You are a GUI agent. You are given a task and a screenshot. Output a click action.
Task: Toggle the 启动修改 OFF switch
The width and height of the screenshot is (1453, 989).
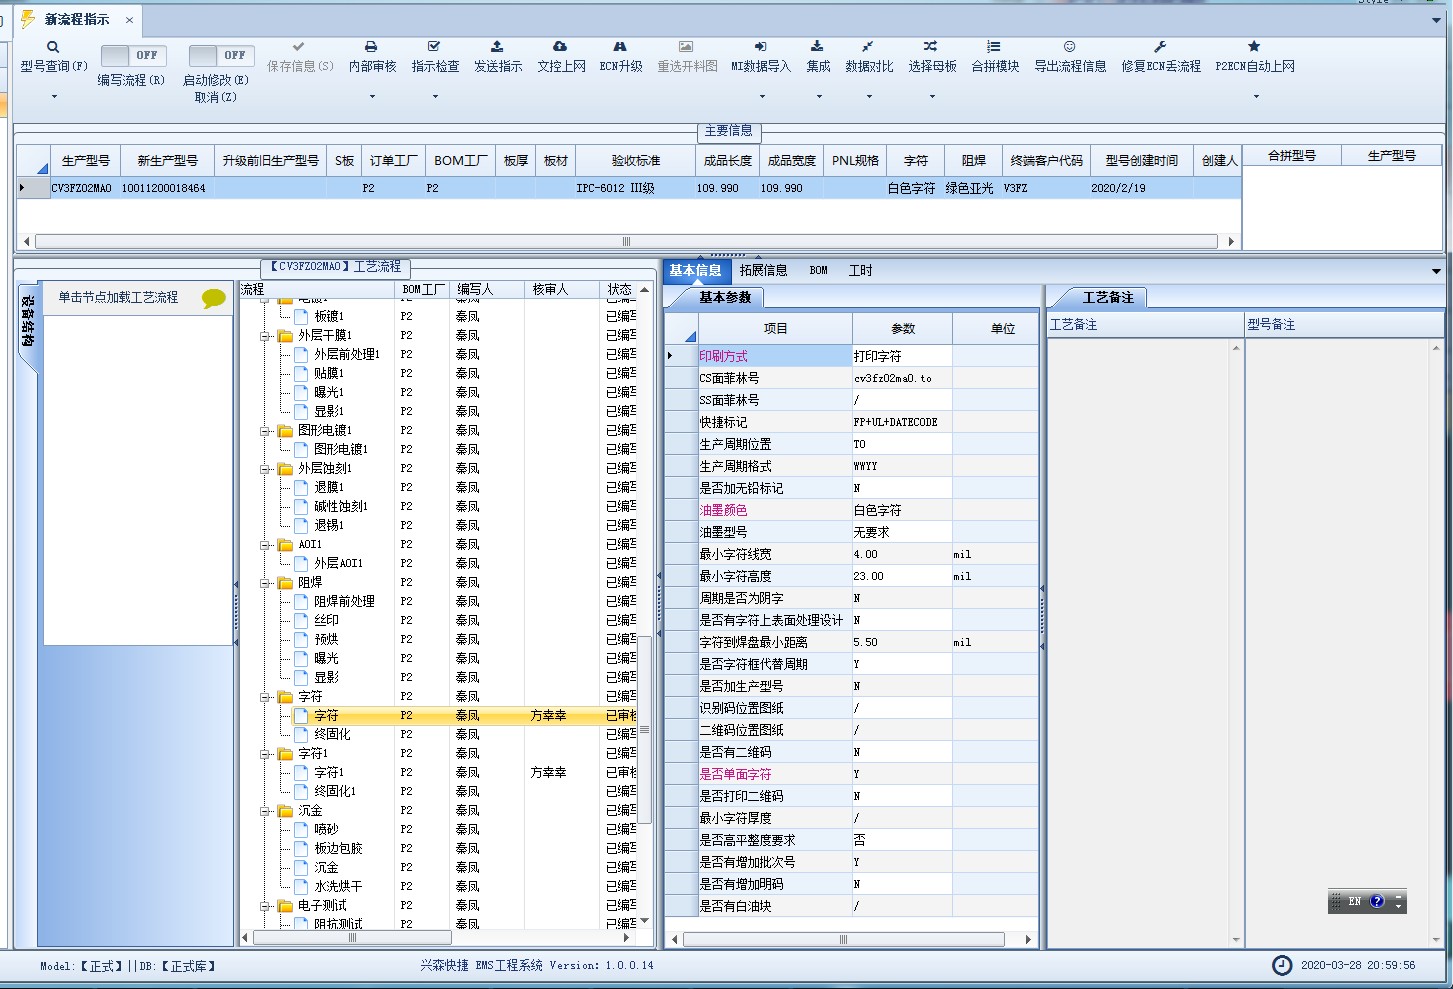click(221, 56)
